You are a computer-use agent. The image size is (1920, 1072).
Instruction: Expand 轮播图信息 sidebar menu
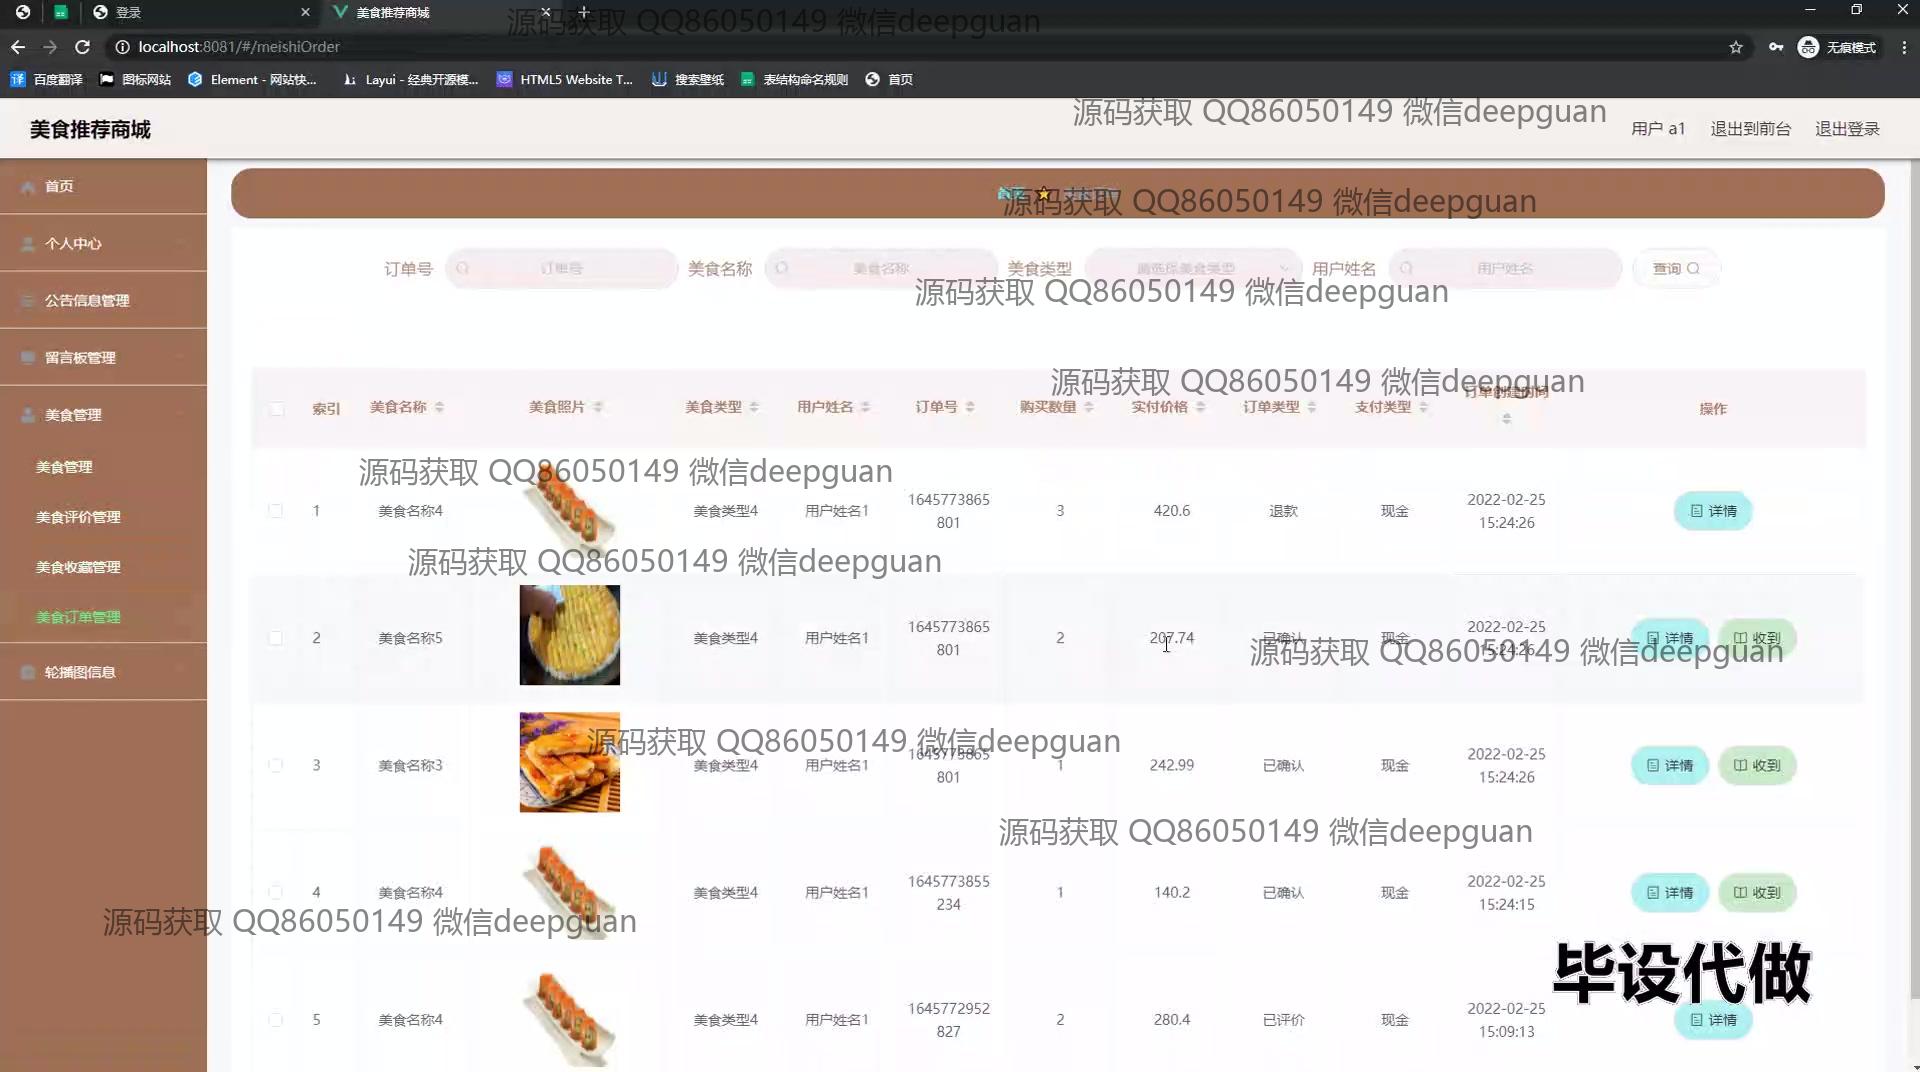(103, 672)
